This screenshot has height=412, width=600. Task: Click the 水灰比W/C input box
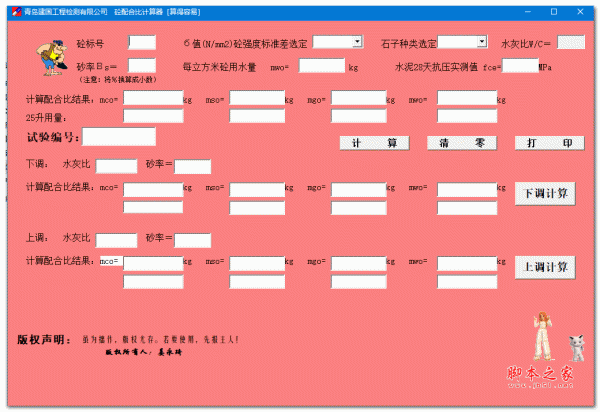(x=571, y=43)
